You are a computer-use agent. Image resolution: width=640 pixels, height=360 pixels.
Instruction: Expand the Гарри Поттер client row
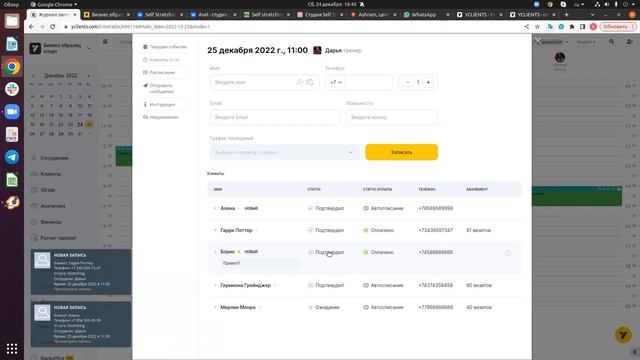coord(215,230)
